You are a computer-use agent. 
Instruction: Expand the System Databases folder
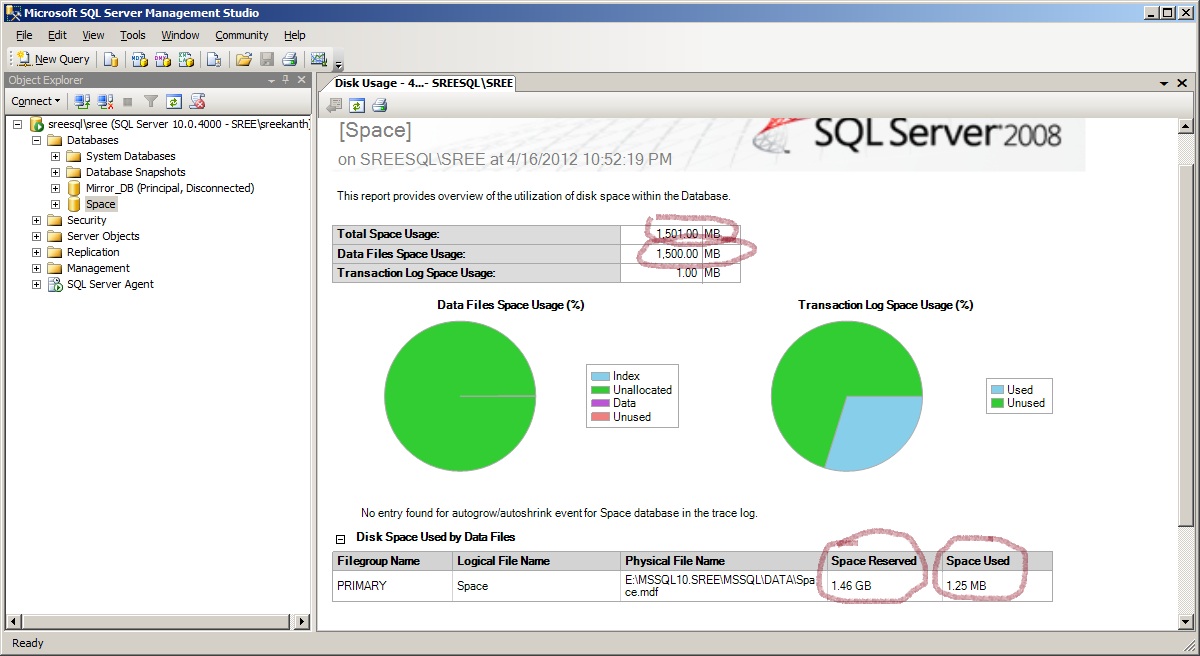click(x=55, y=156)
